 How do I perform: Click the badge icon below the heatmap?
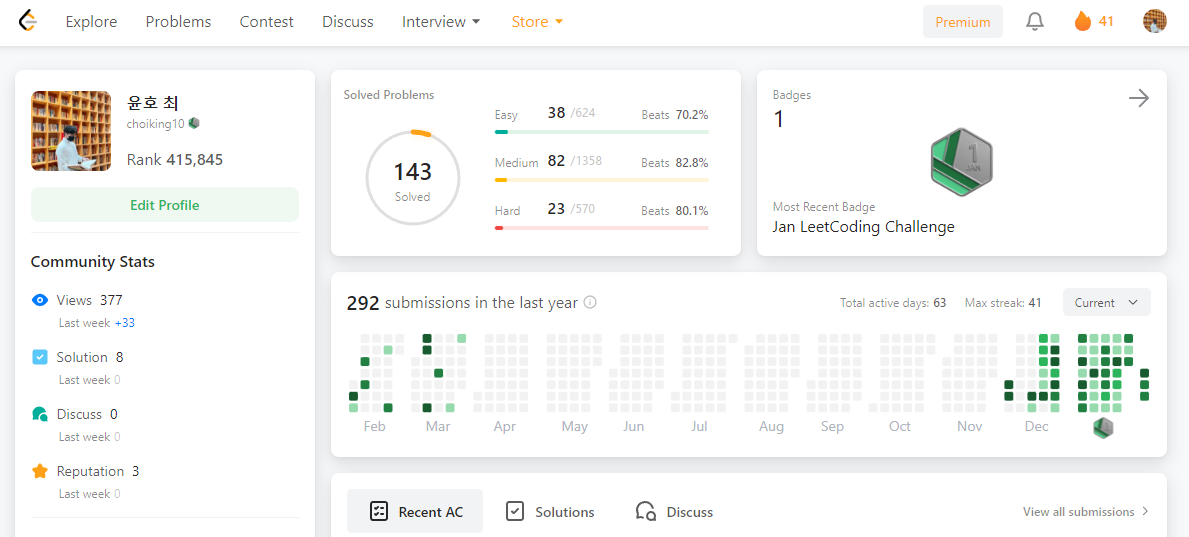[1103, 428]
